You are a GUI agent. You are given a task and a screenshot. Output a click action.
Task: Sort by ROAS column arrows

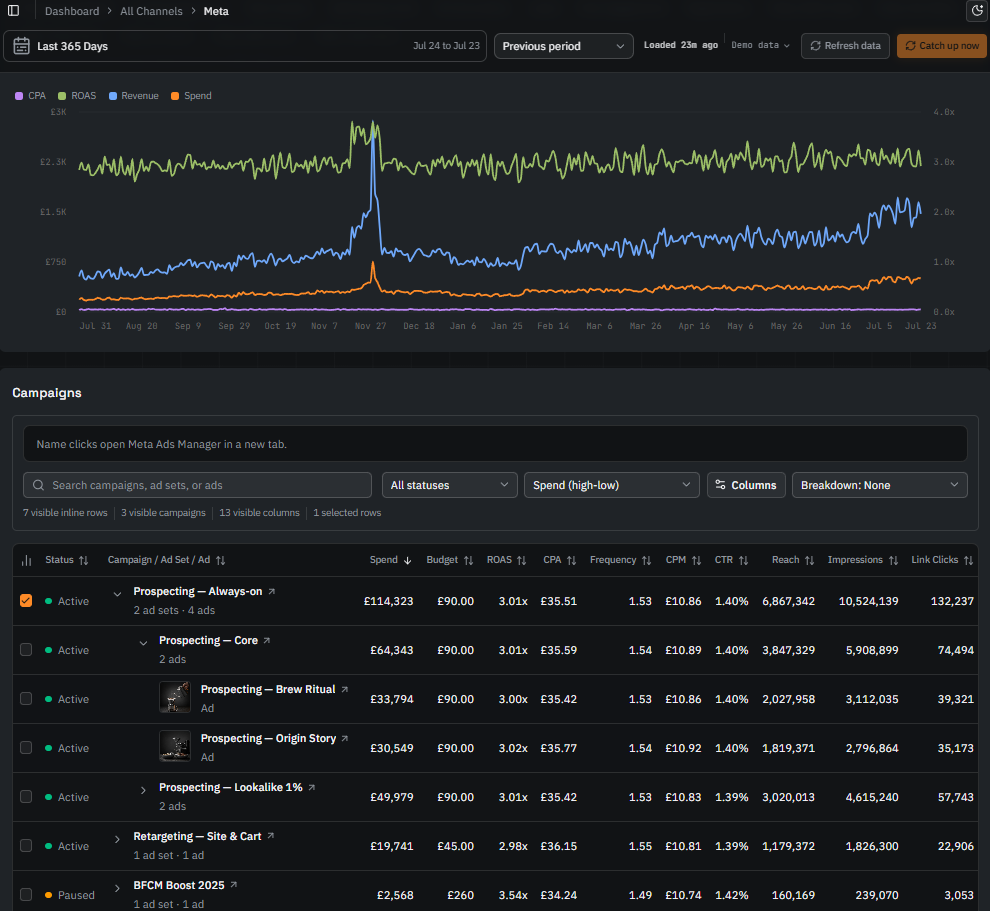tap(522, 561)
